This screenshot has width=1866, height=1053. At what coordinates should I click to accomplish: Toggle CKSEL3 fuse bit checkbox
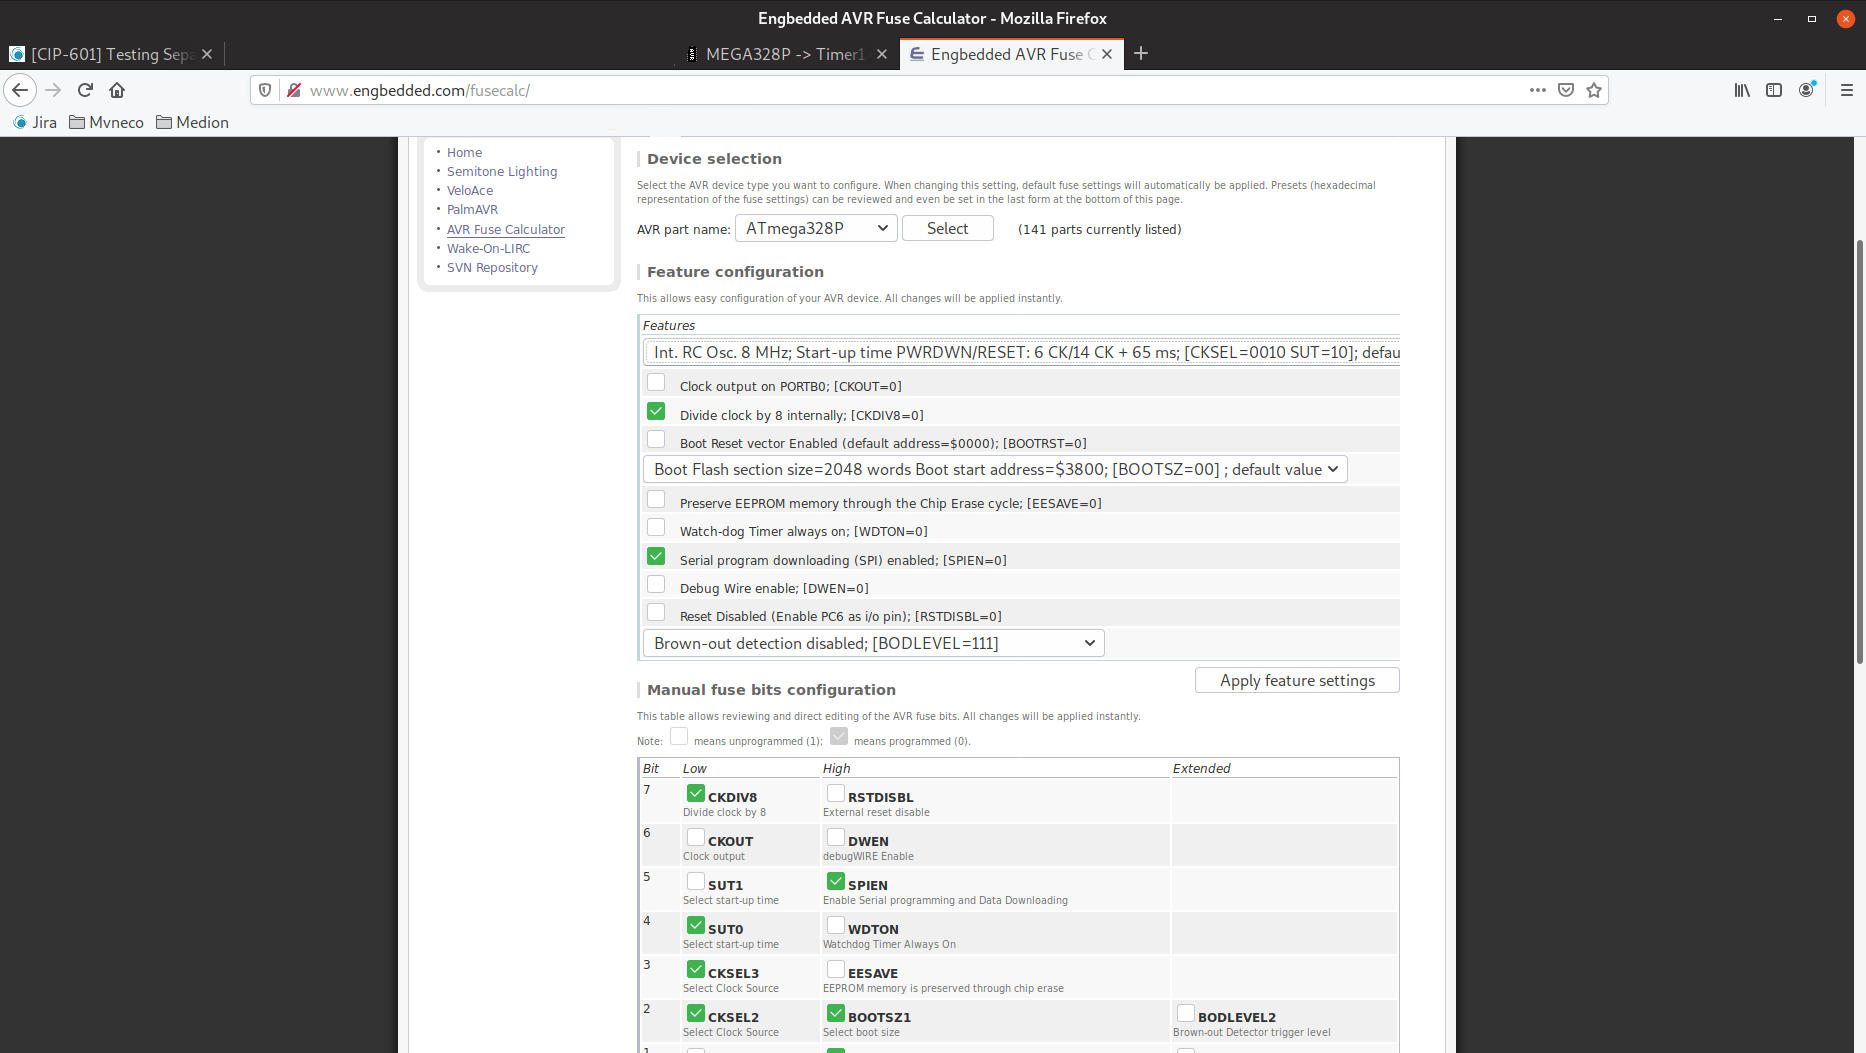696,969
